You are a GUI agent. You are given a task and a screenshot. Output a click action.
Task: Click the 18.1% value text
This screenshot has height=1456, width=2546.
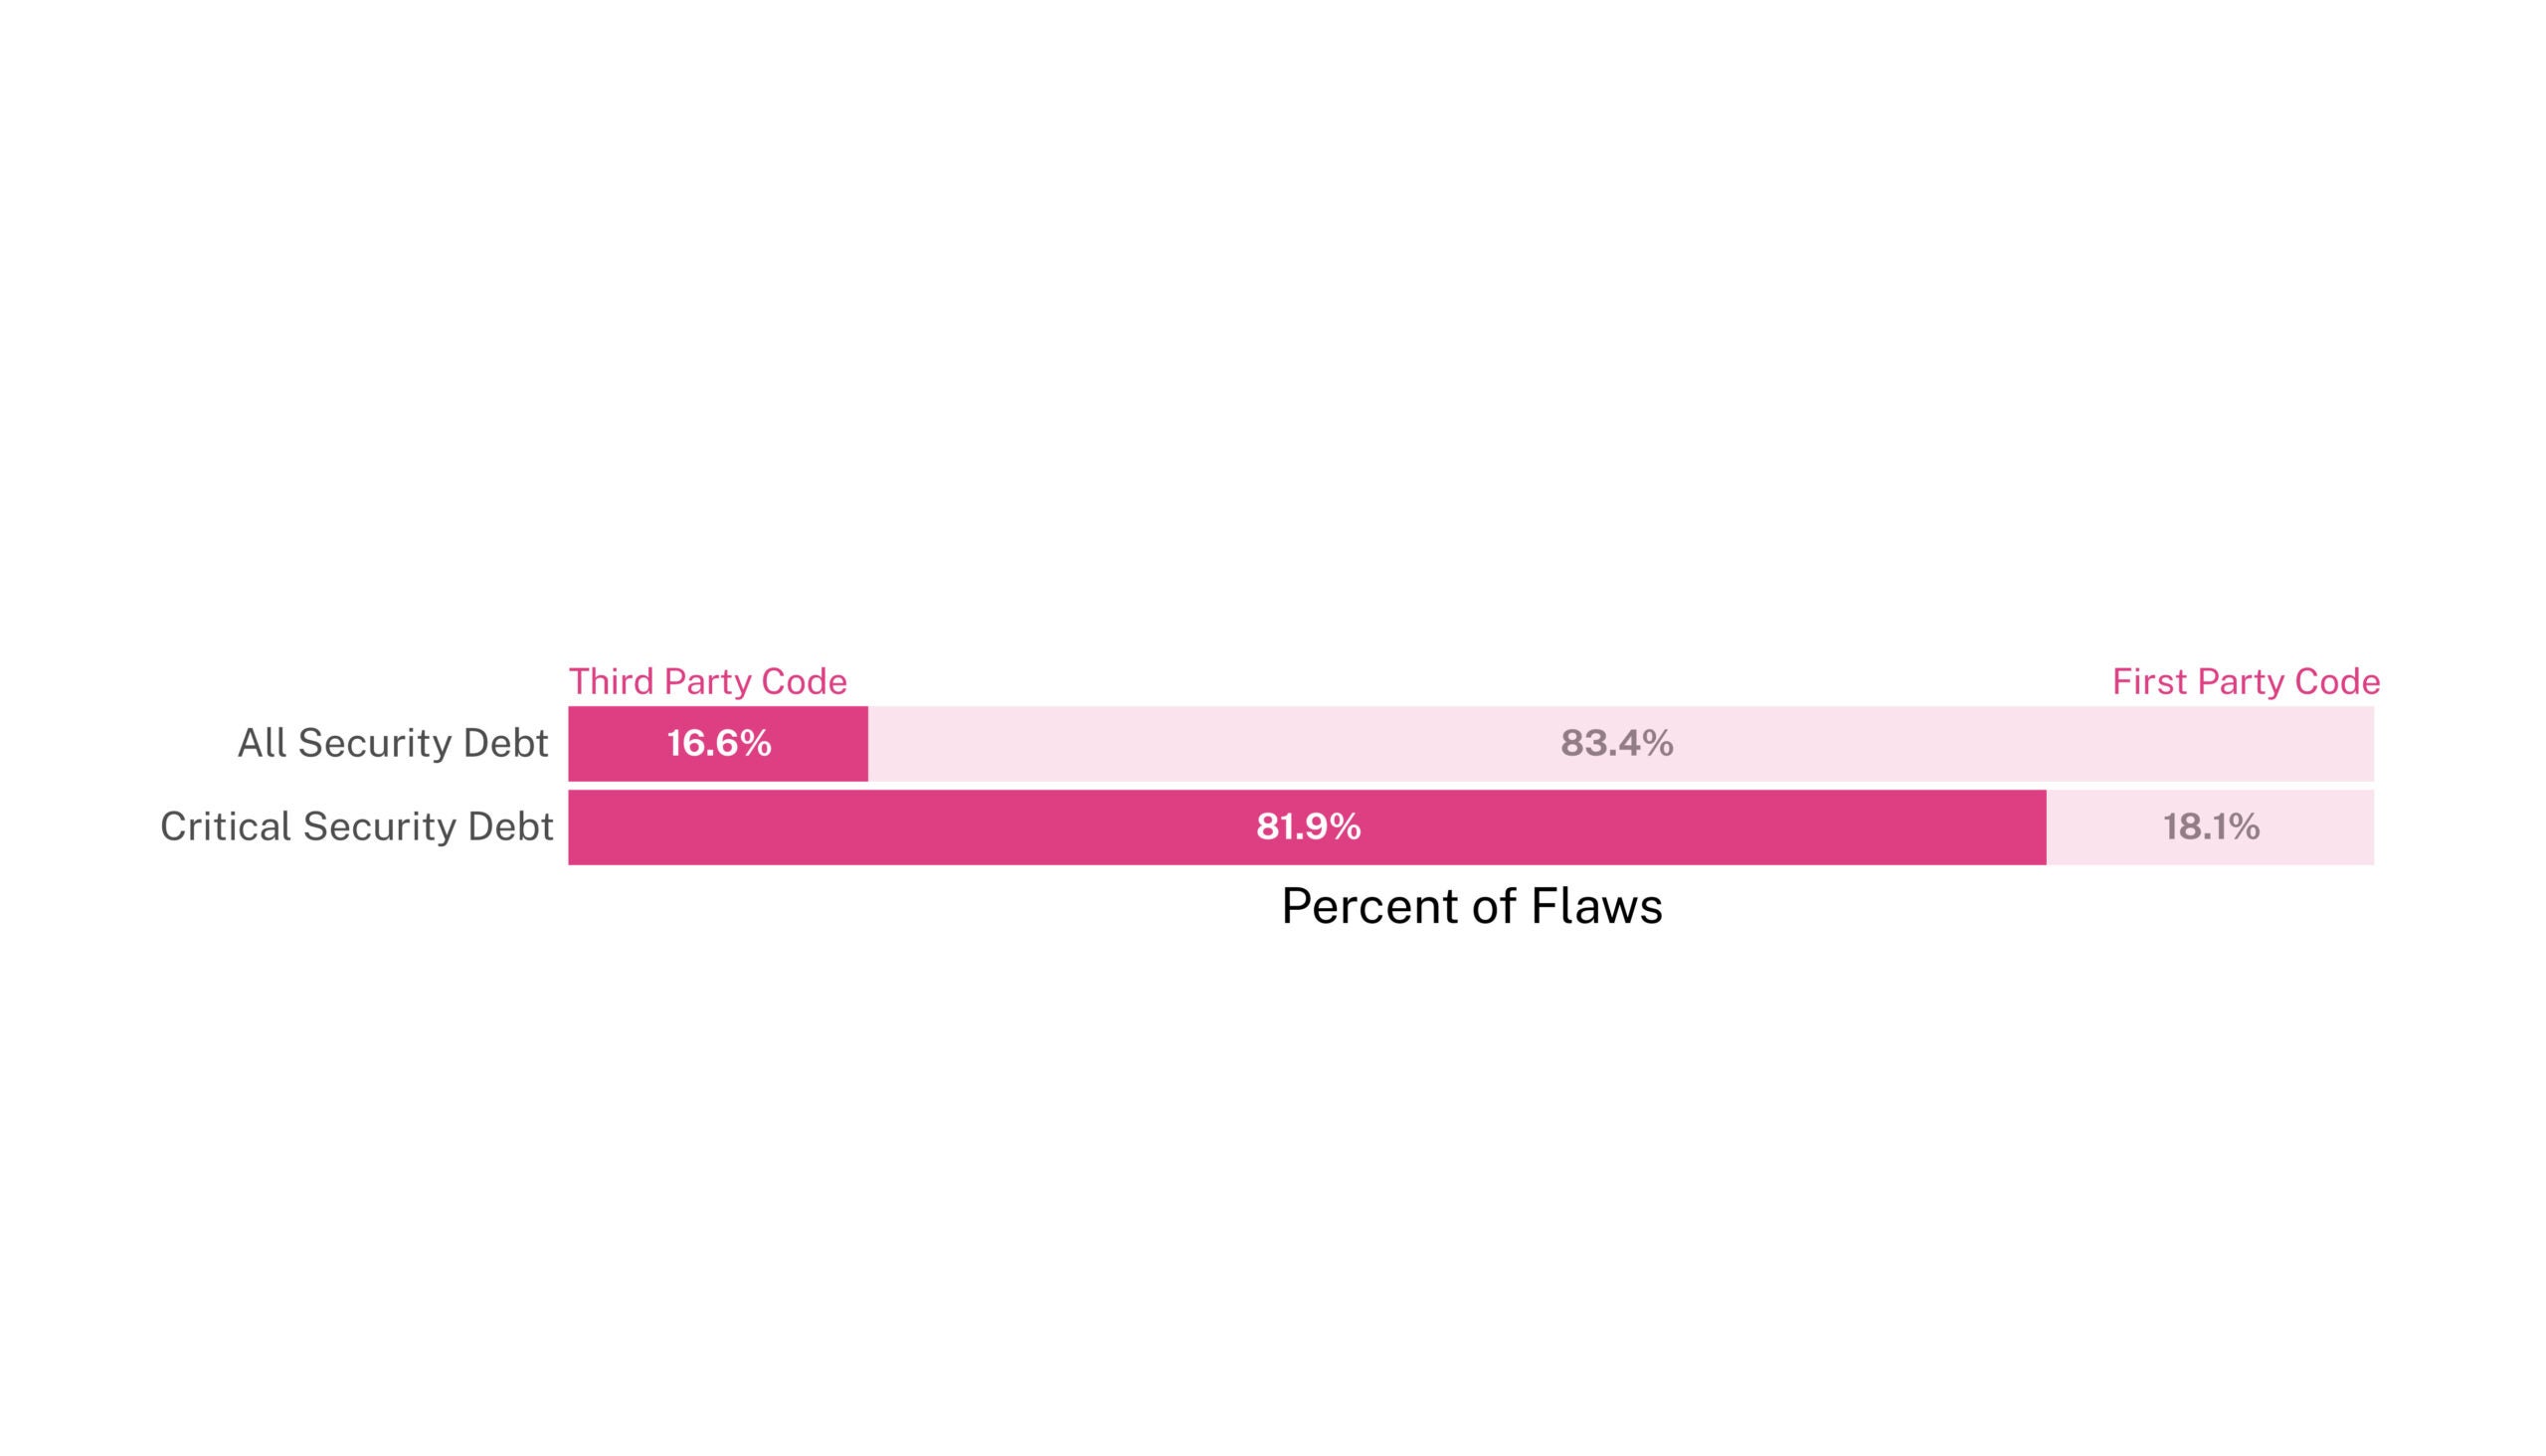point(2210,827)
